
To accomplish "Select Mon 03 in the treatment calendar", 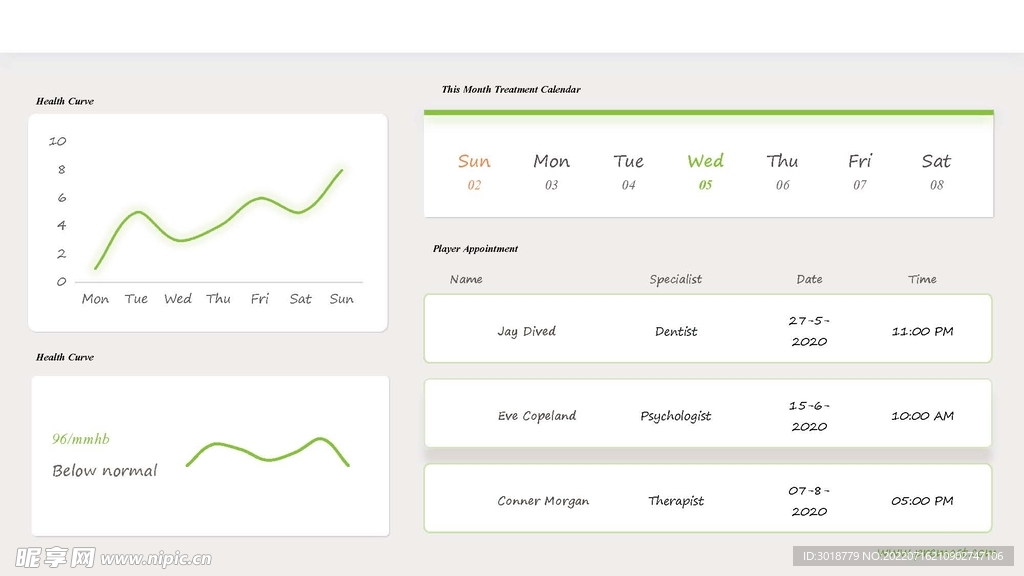I will (551, 172).
